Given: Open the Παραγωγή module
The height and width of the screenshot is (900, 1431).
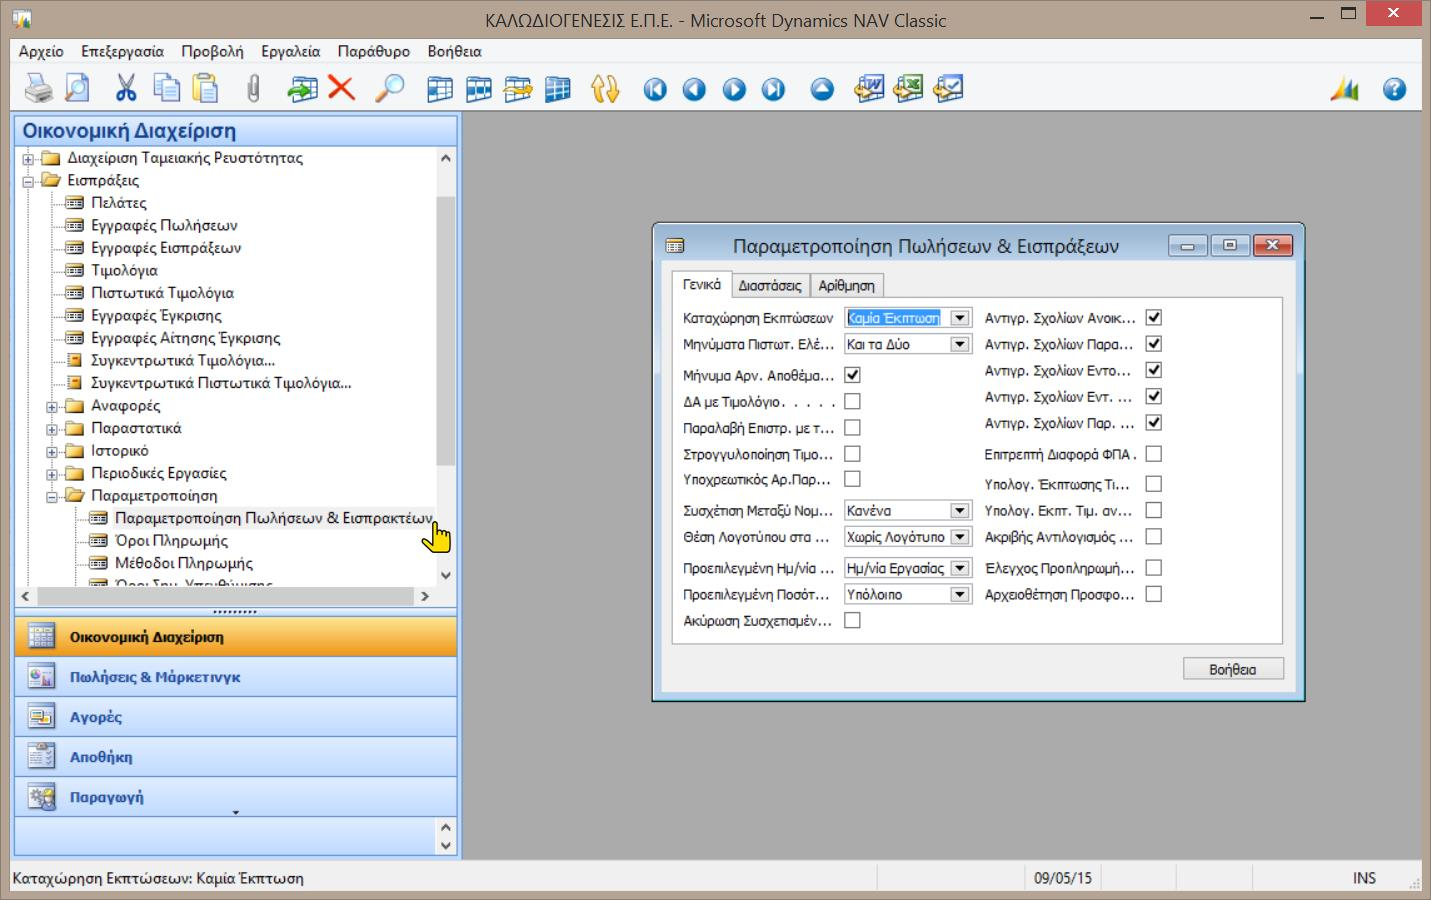Looking at the screenshot, I should click(x=235, y=797).
